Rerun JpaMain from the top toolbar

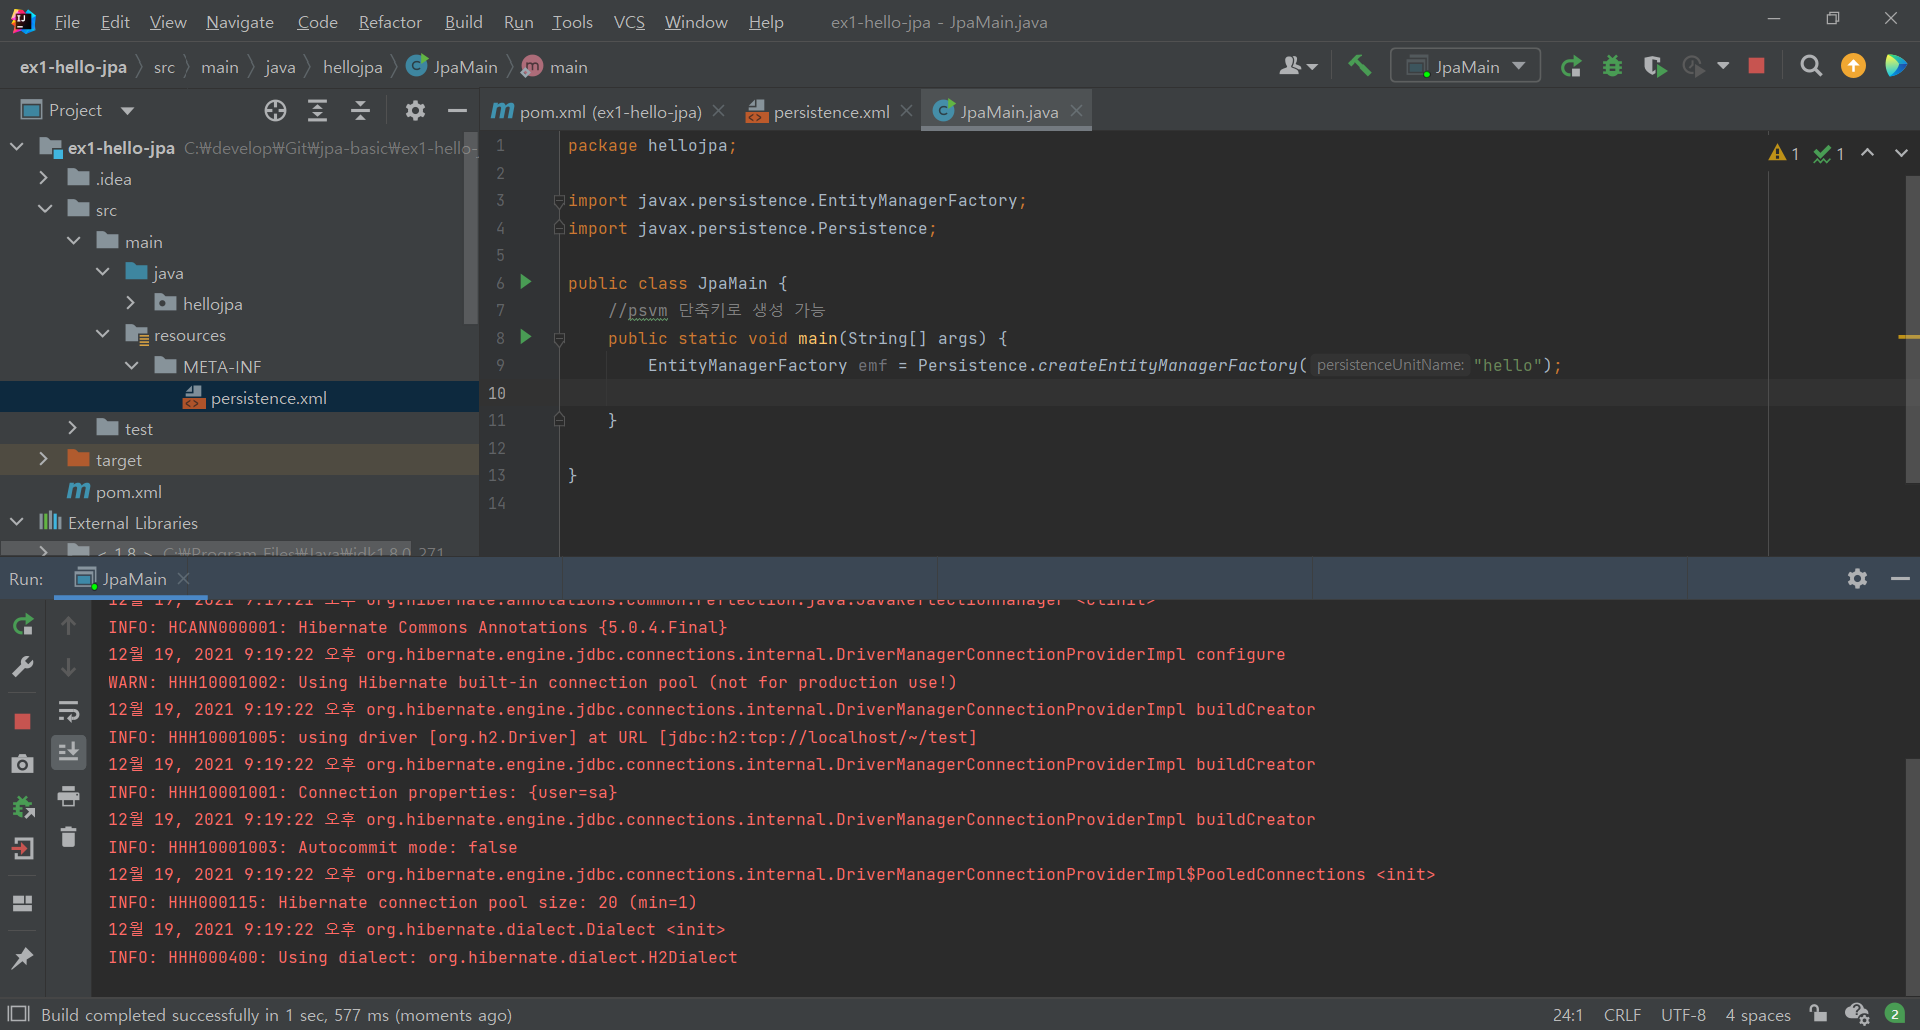1570,66
